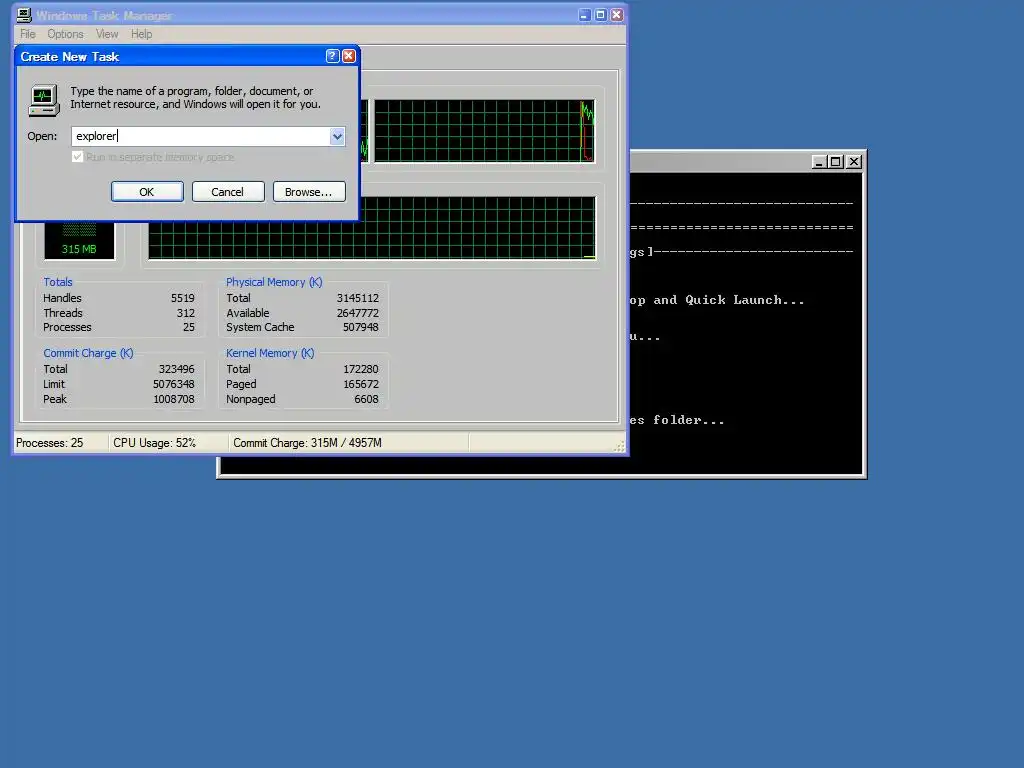This screenshot has height=768, width=1024.
Task: Close the Windows Task Manager window
Action: (x=616, y=15)
